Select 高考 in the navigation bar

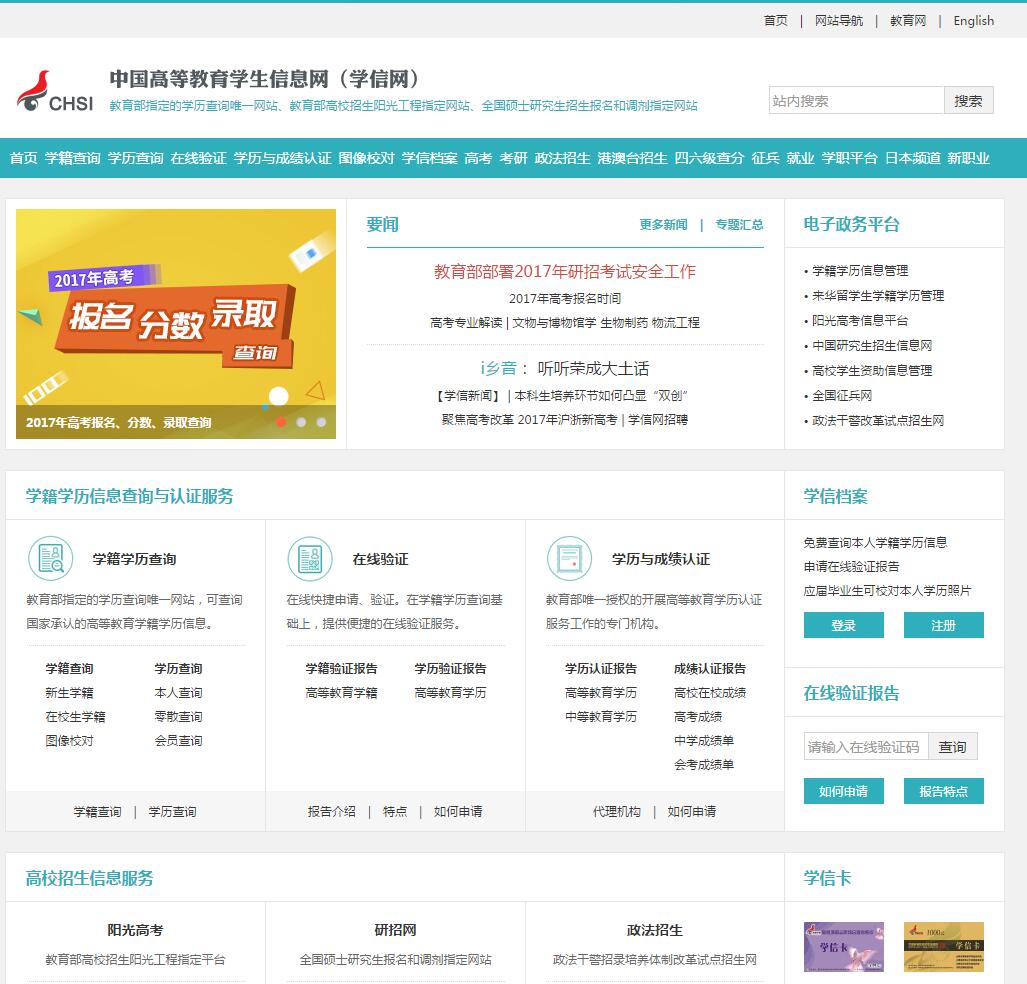point(478,158)
